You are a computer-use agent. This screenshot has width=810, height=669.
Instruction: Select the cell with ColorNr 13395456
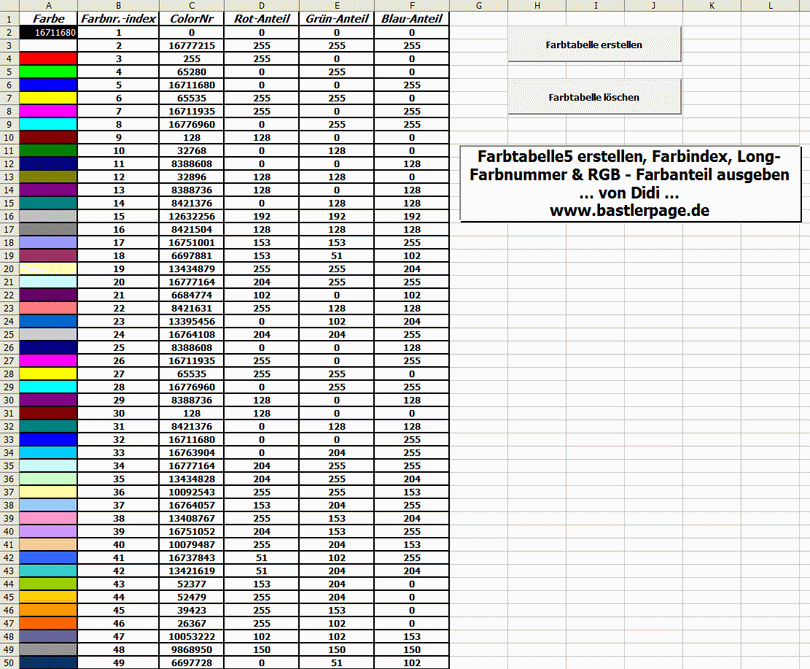coord(192,321)
